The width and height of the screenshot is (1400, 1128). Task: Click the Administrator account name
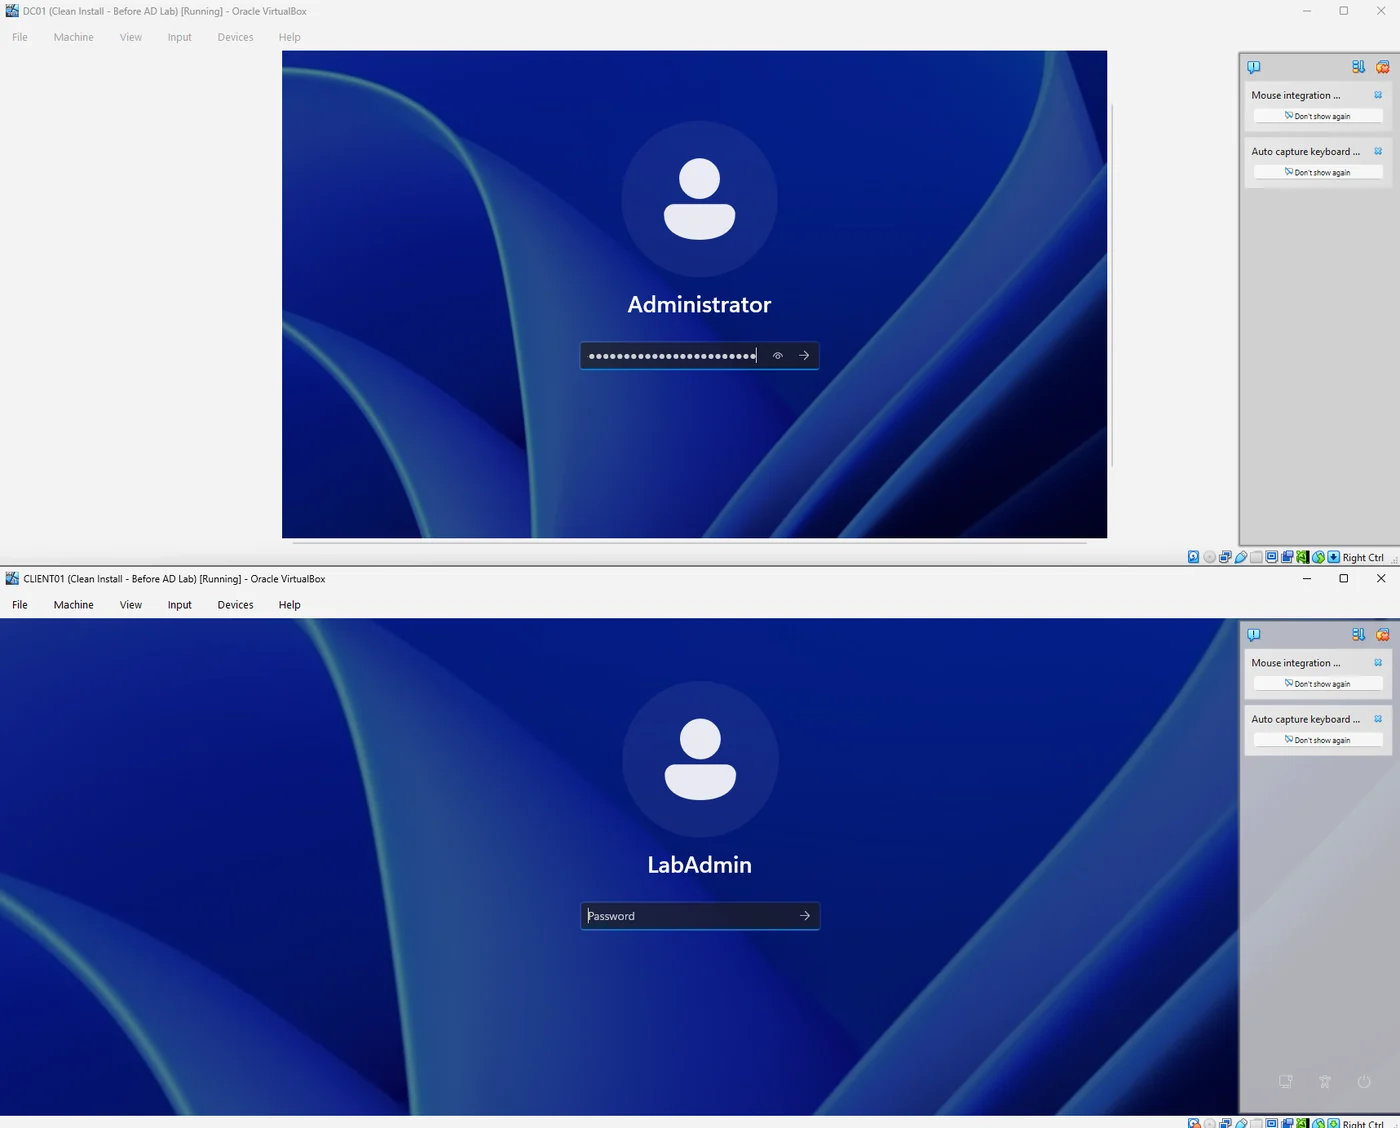(700, 305)
